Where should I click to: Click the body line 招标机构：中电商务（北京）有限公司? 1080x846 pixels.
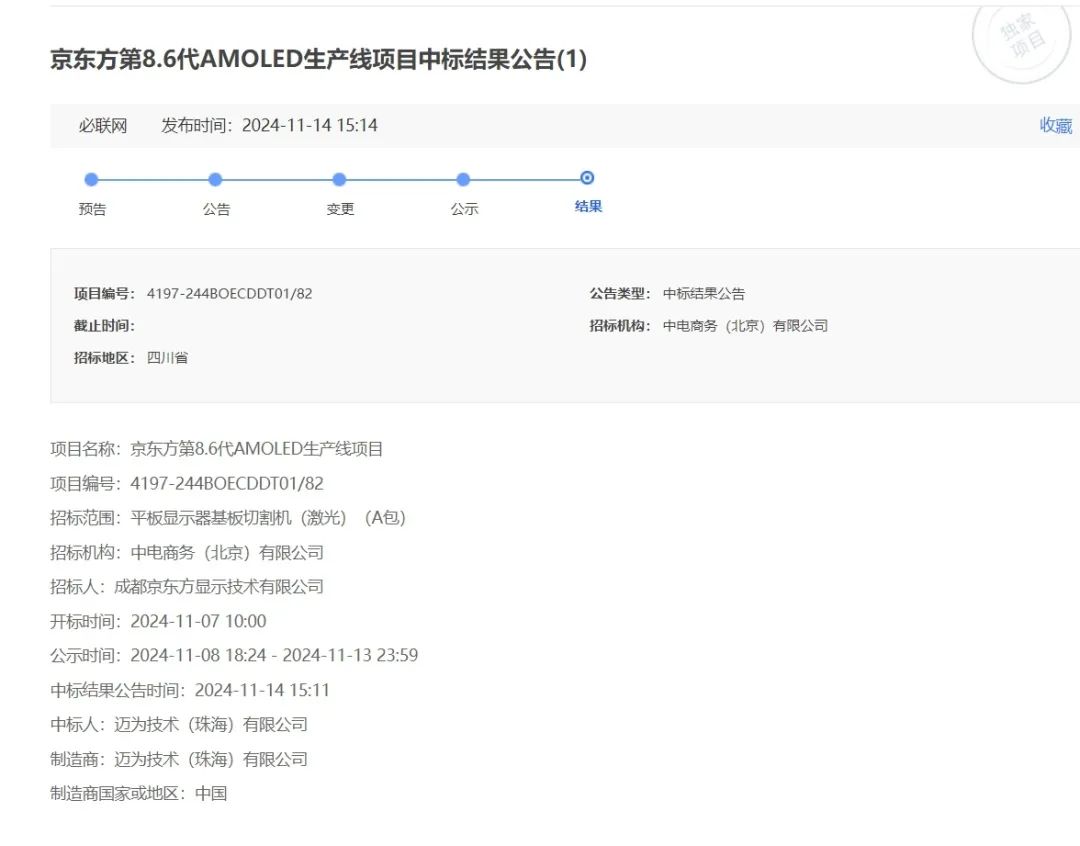point(187,553)
